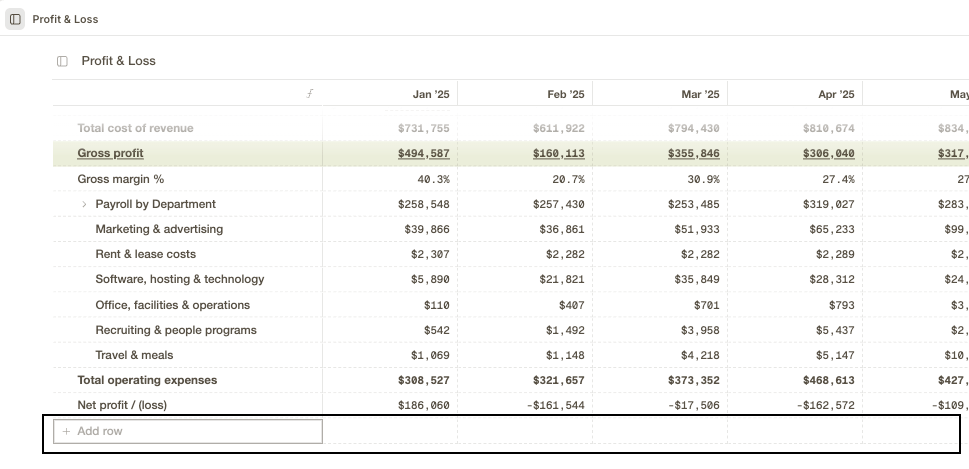
Task: Select the Feb '25 column header
Action: pos(565,95)
